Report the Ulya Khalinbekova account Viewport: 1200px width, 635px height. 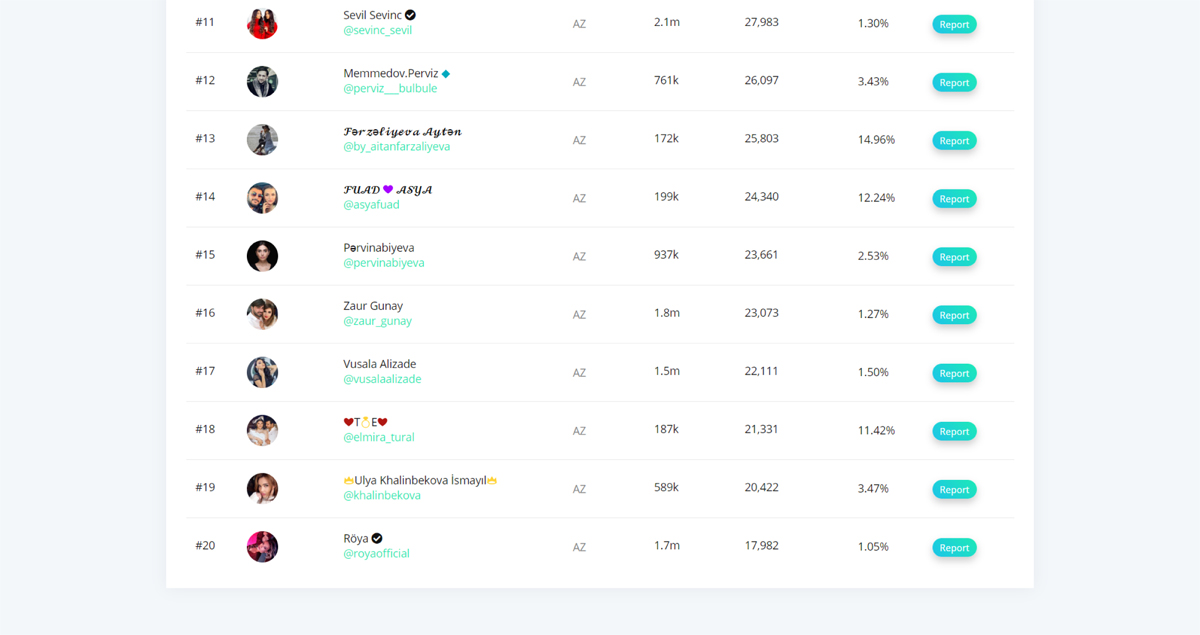pos(954,489)
